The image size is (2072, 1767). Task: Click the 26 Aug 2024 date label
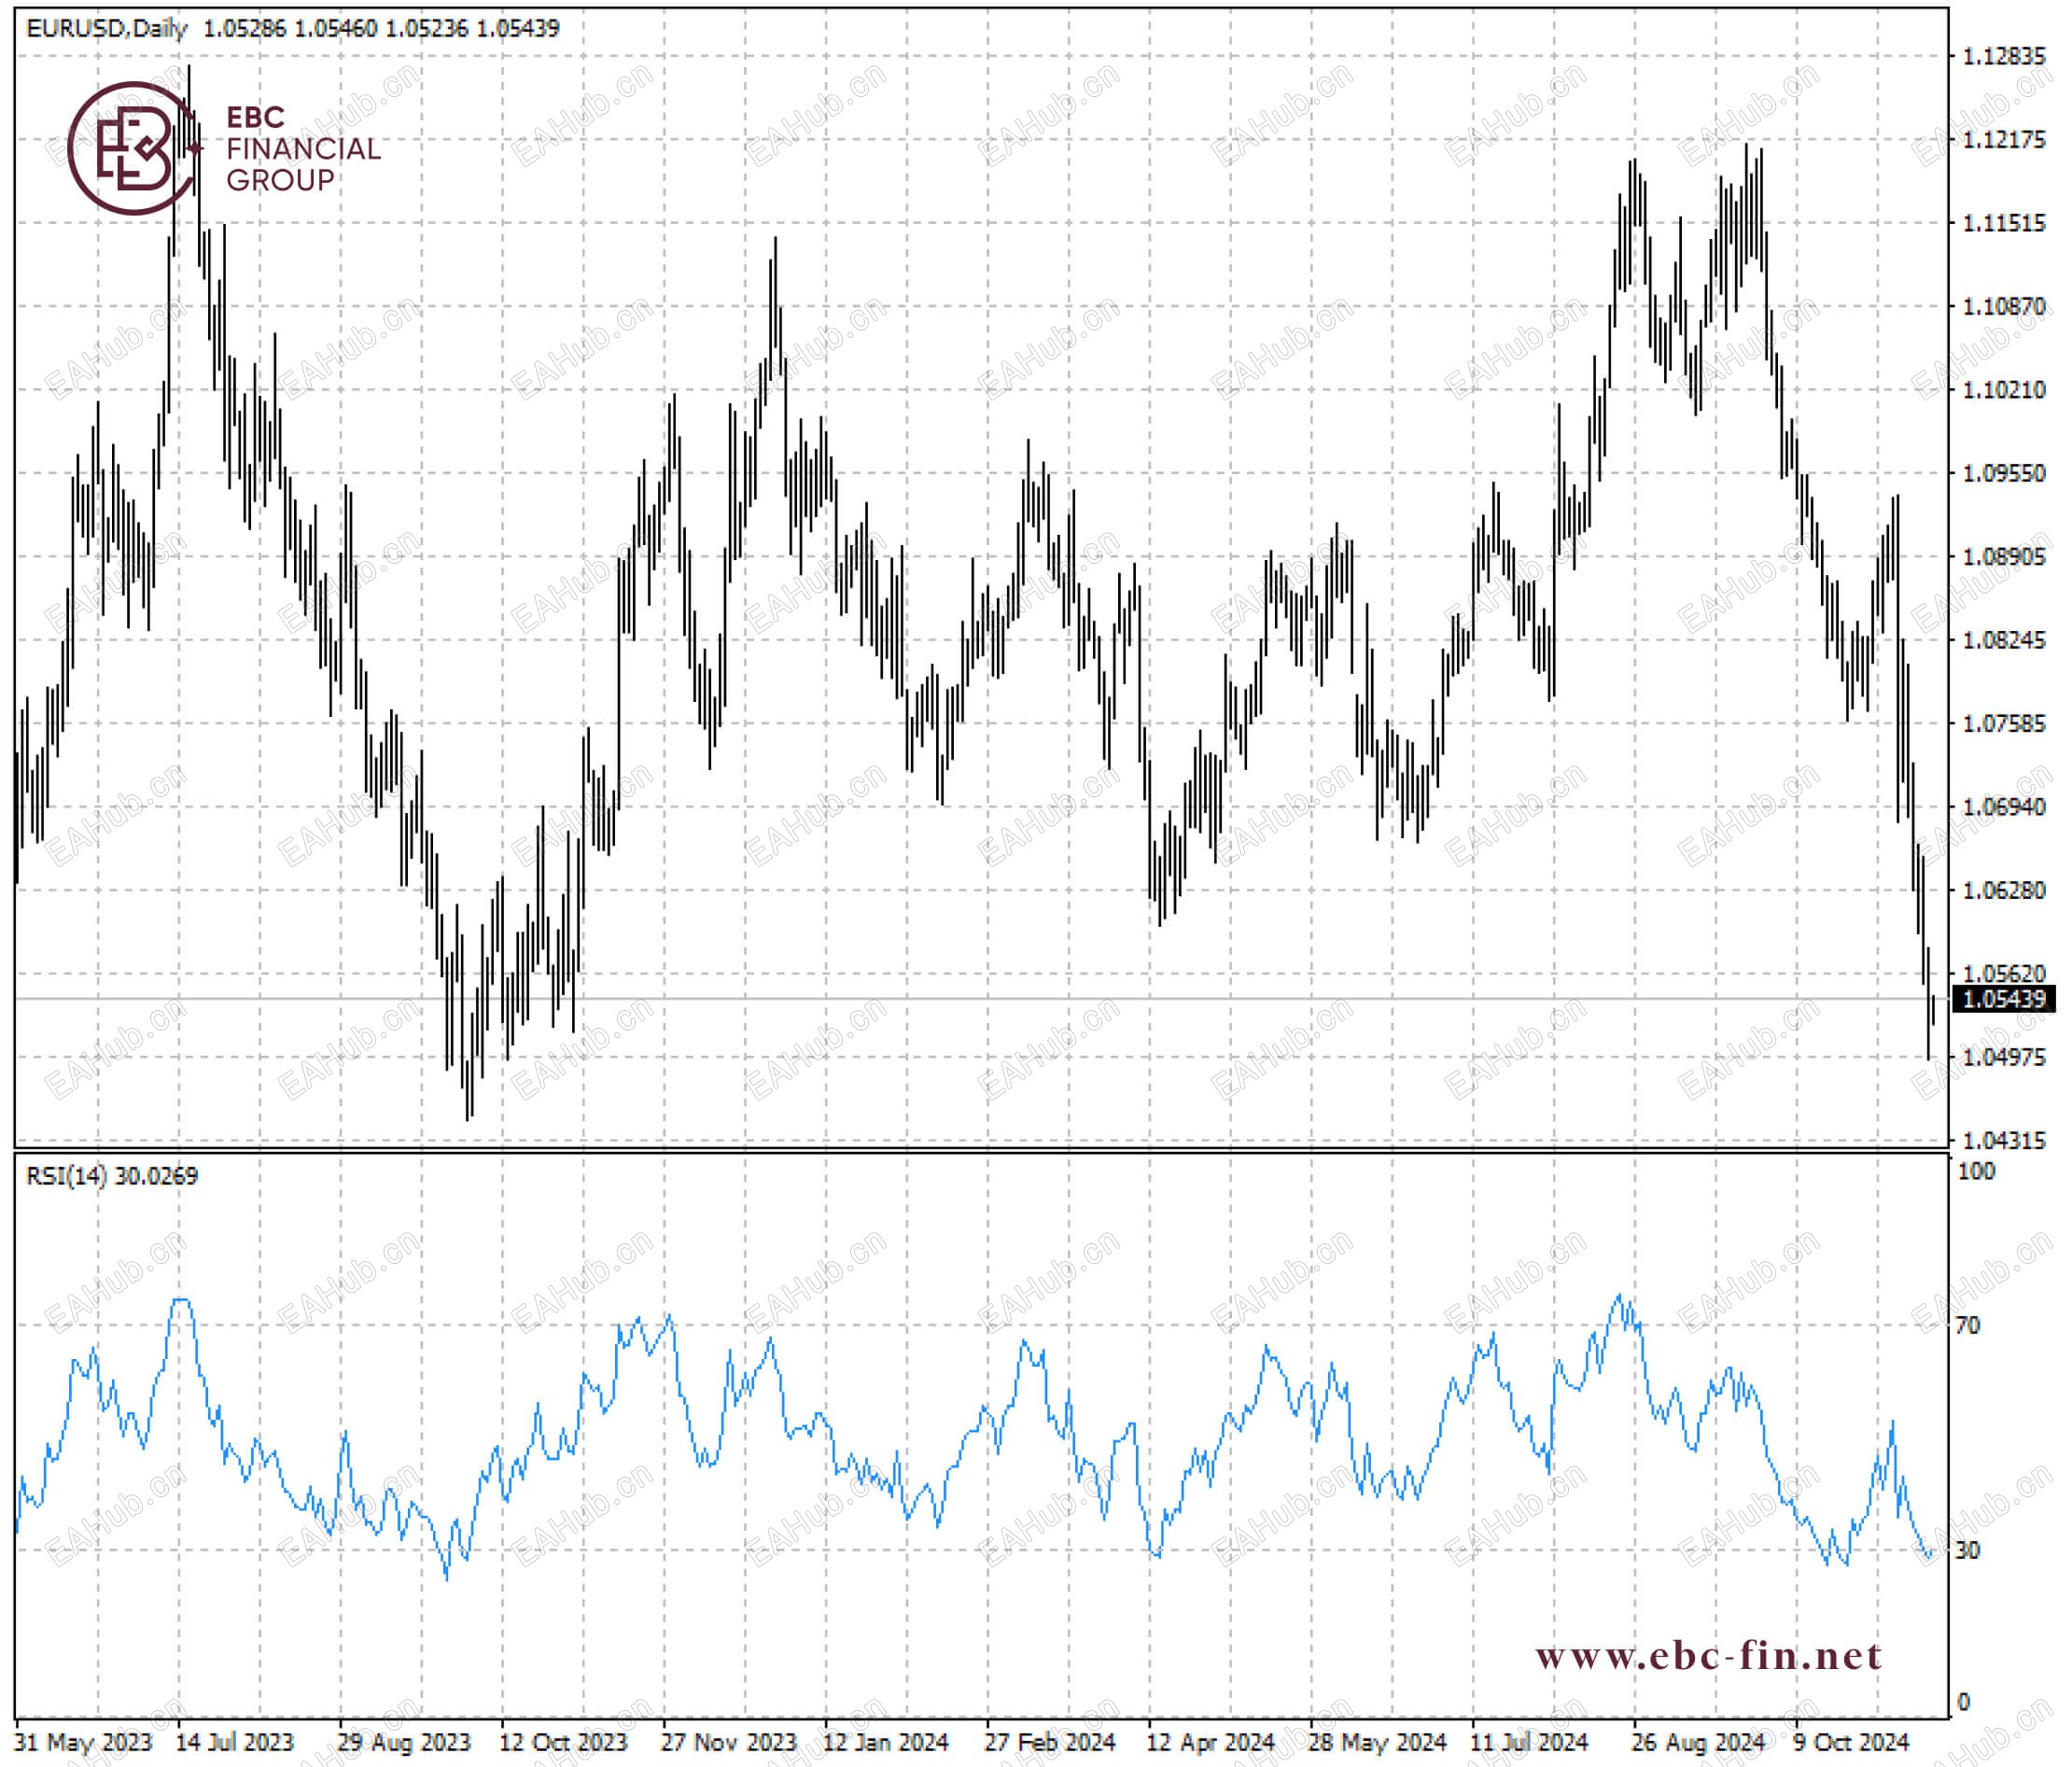coord(1698,1742)
